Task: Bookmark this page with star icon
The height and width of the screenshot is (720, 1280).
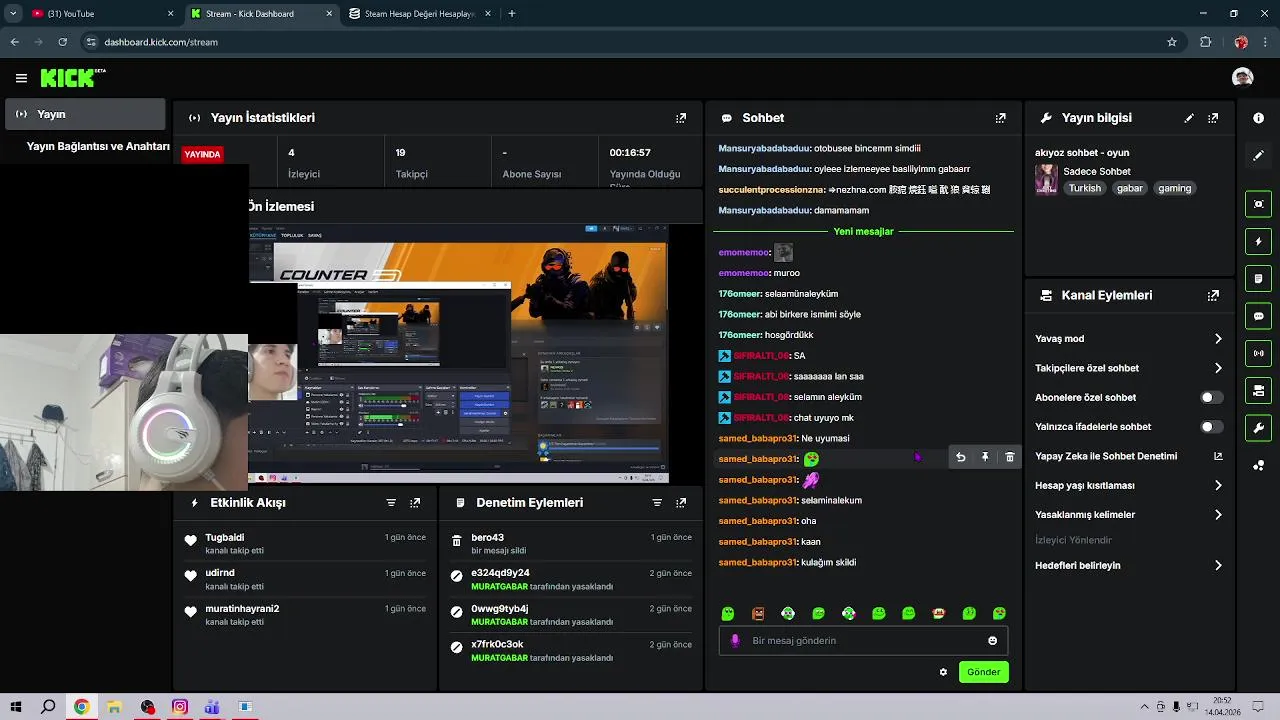Action: 1172,42
